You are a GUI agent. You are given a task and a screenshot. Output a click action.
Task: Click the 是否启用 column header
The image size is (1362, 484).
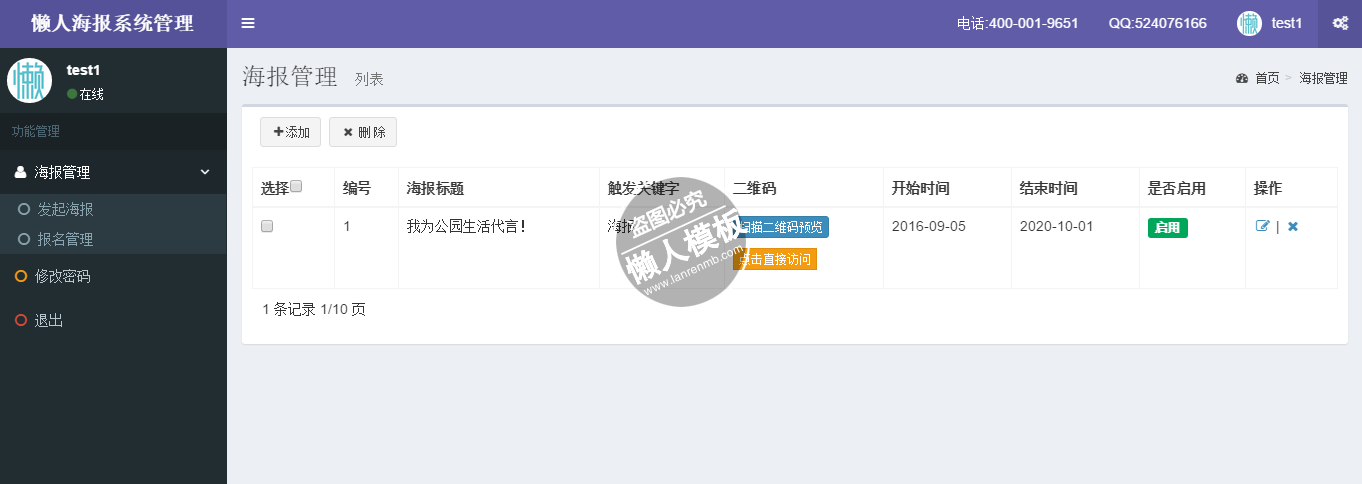click(1177, 188)
